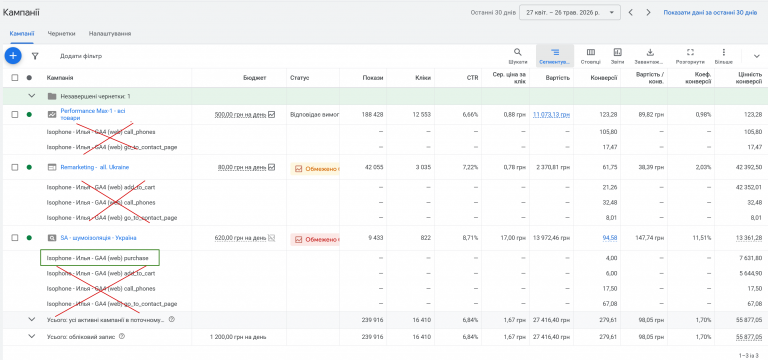The width and height of the screenshot is (768, 360).
Task: Click SA search campaign type icon
Action: 52,238
